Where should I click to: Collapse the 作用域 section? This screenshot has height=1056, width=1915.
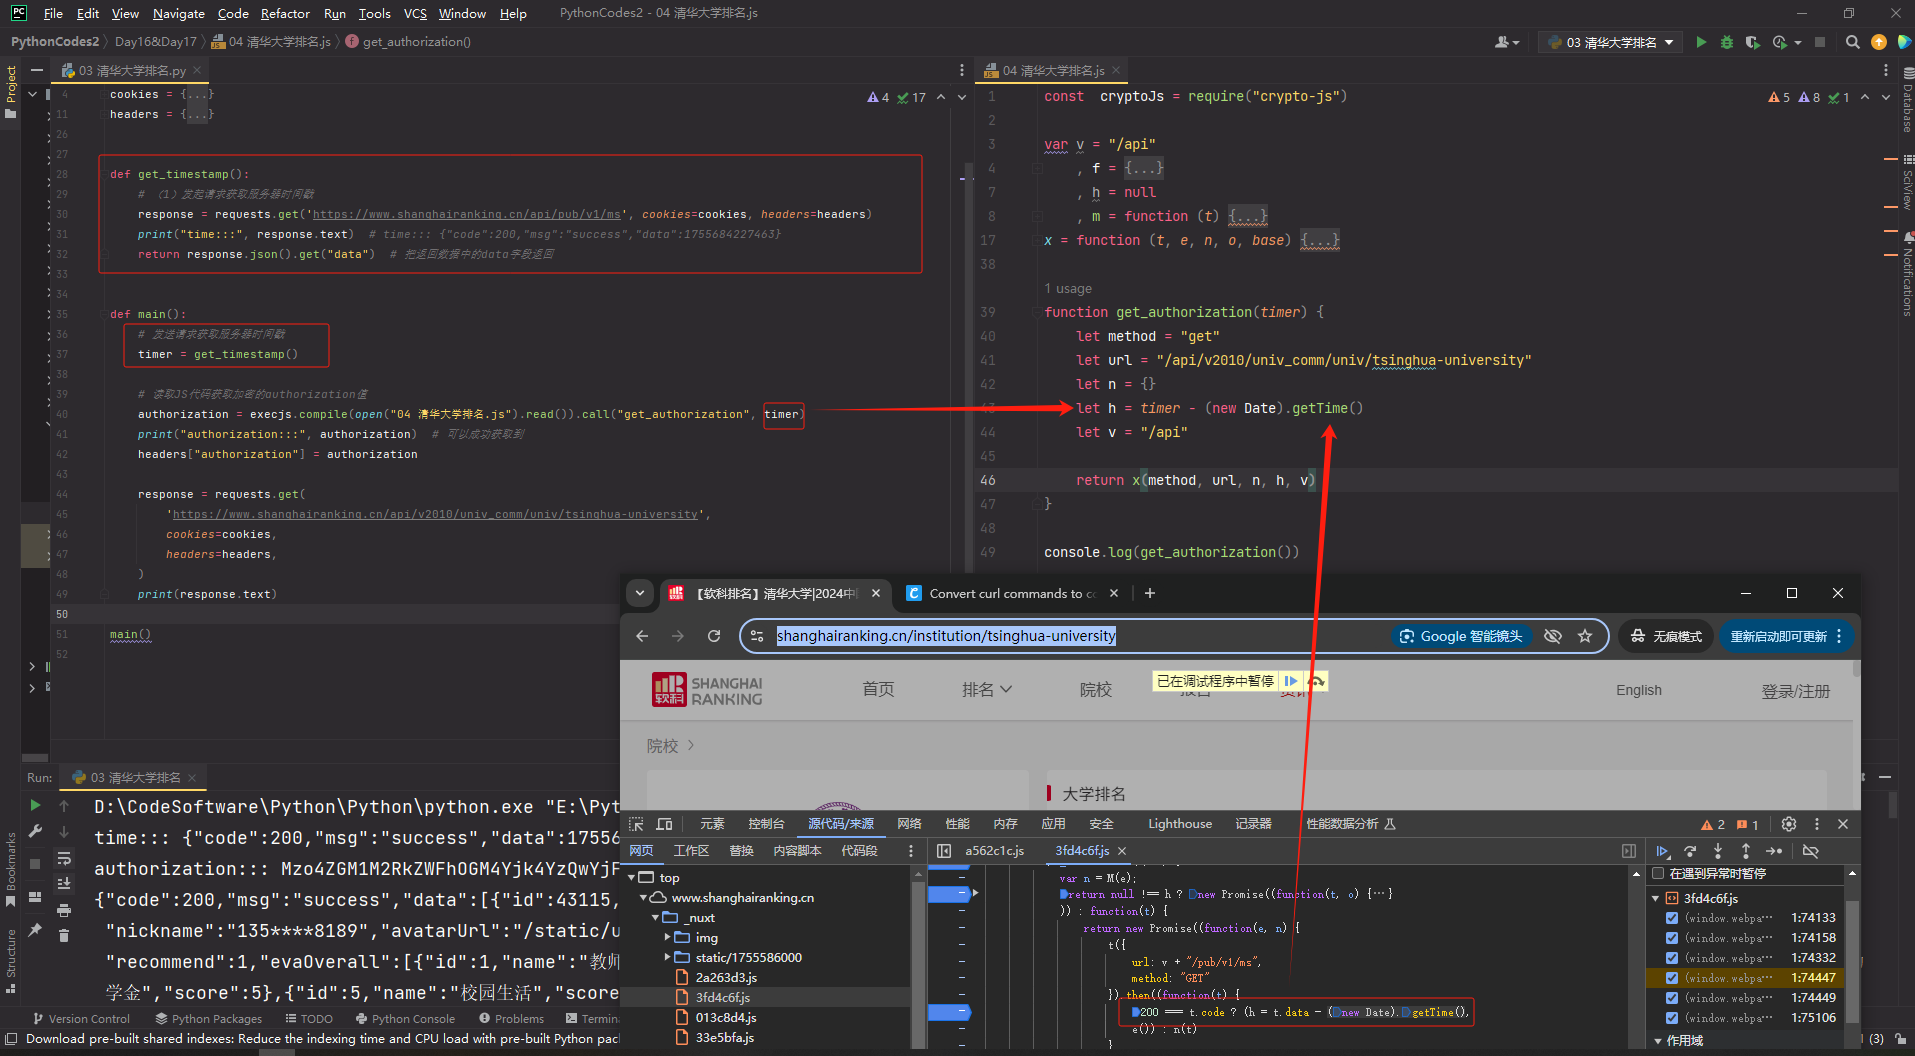[1658, 1041]
